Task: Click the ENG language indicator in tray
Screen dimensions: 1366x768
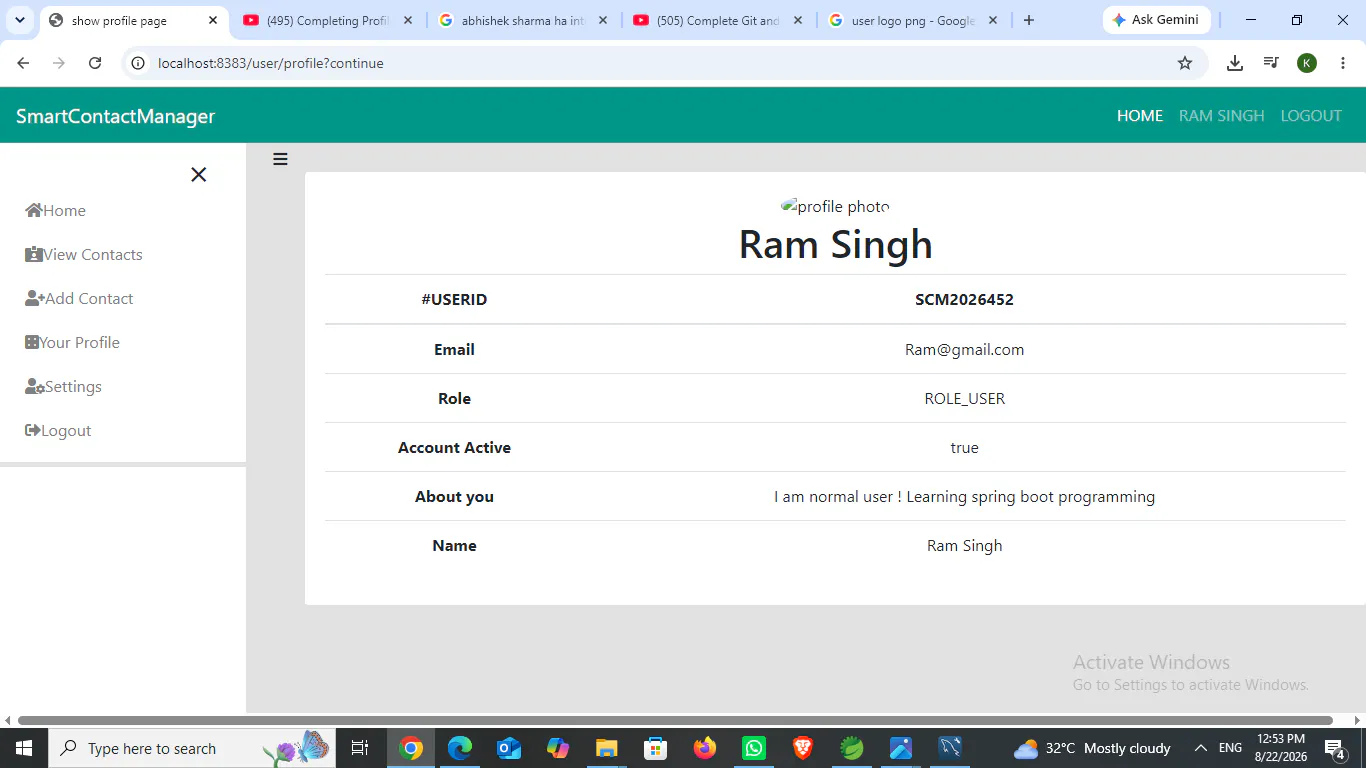Action: (x=1230, y=748)
